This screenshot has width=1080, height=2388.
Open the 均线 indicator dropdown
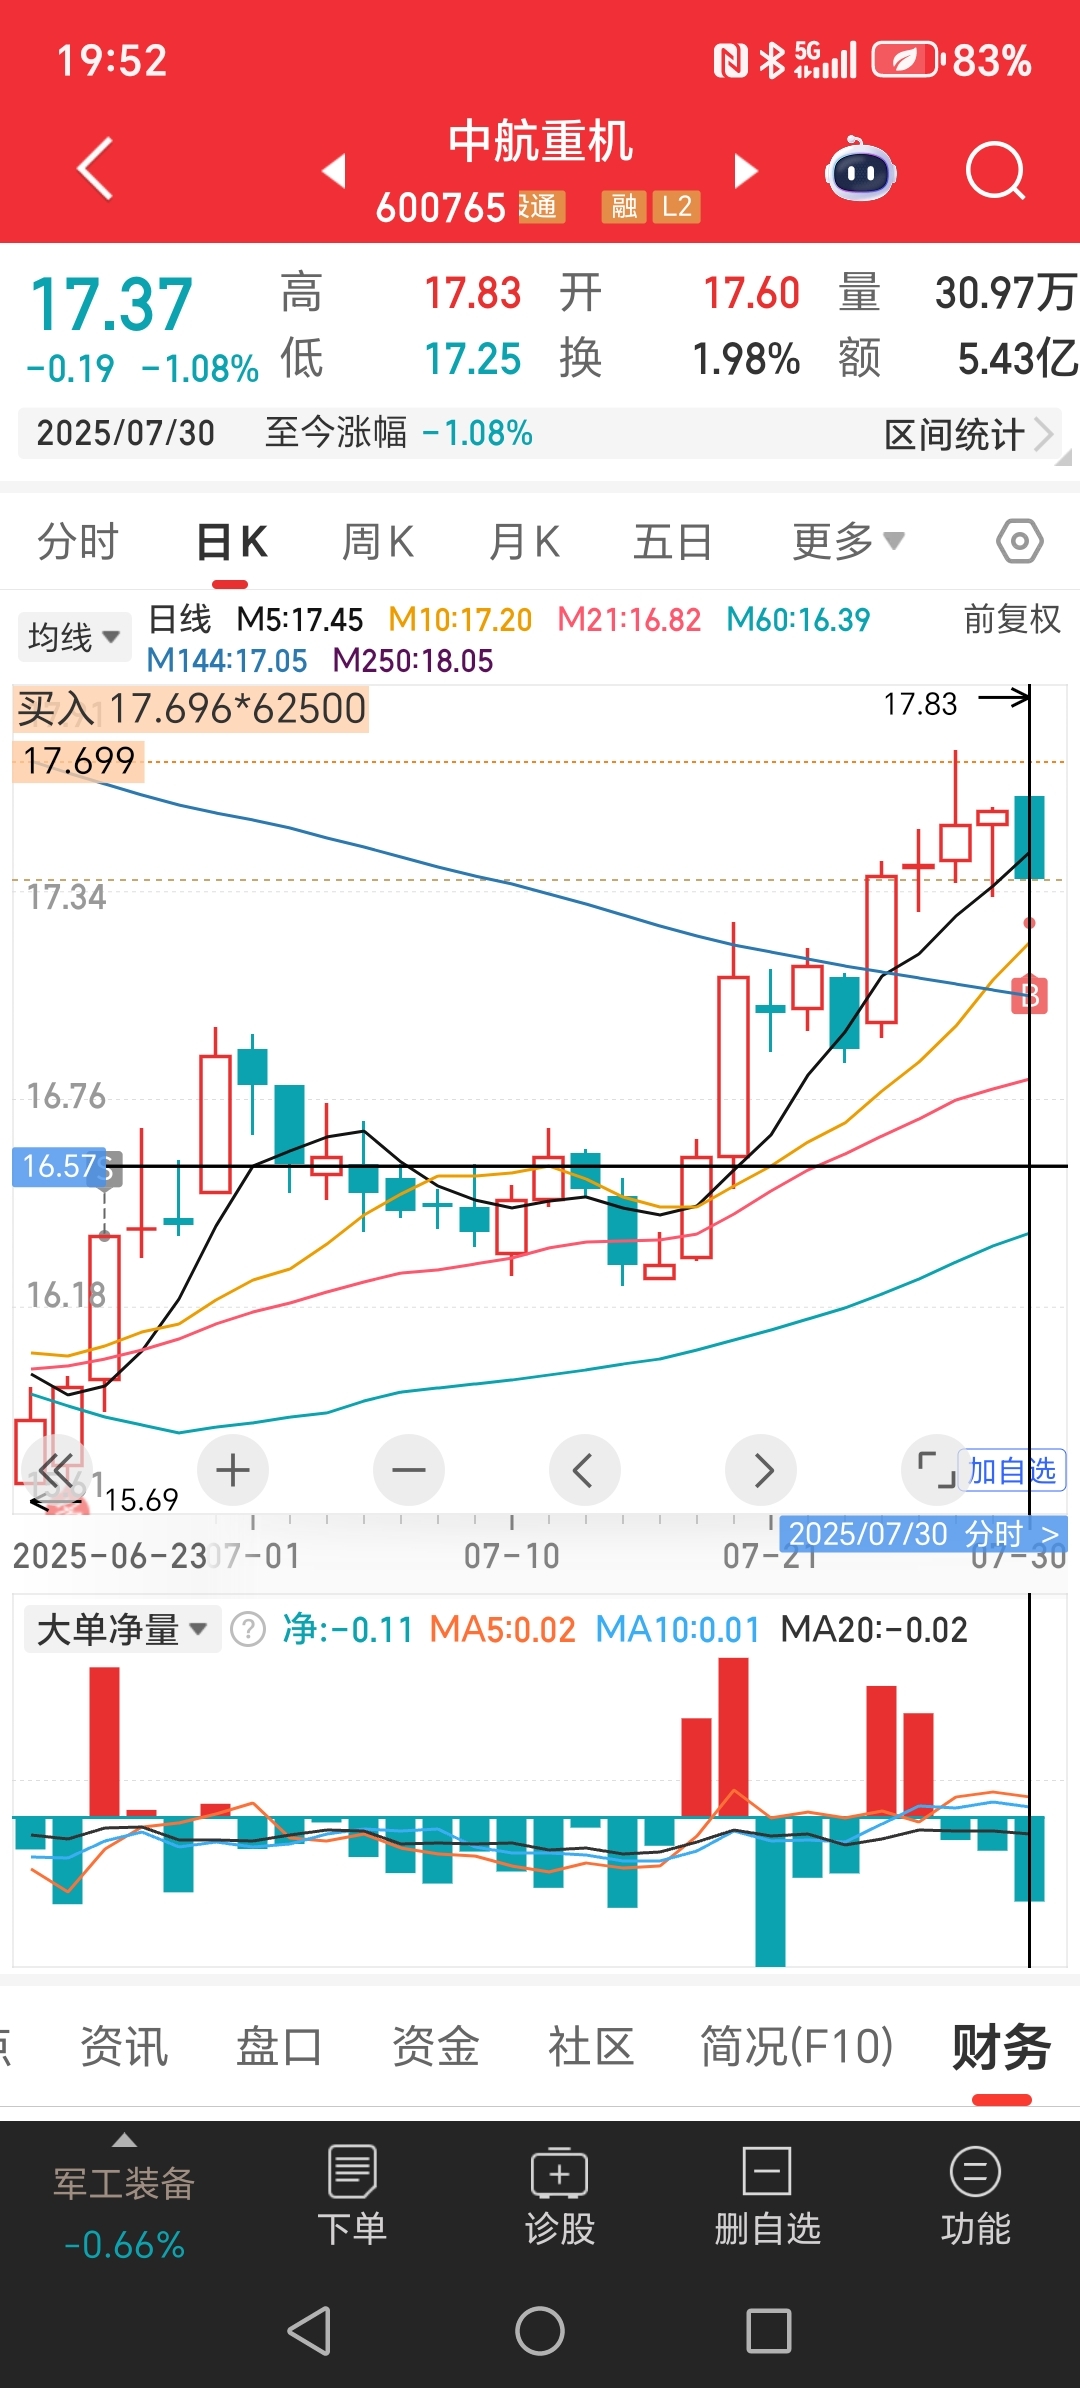pos(74,637)
